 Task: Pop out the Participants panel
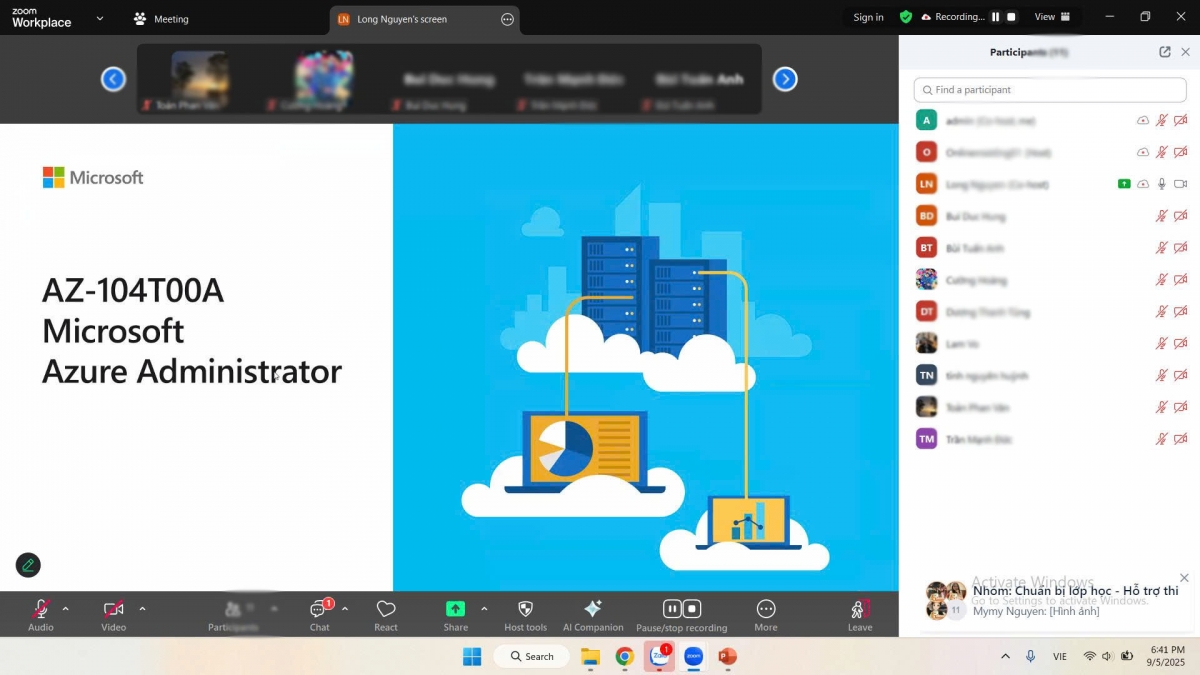click(x=1165, y=52)
